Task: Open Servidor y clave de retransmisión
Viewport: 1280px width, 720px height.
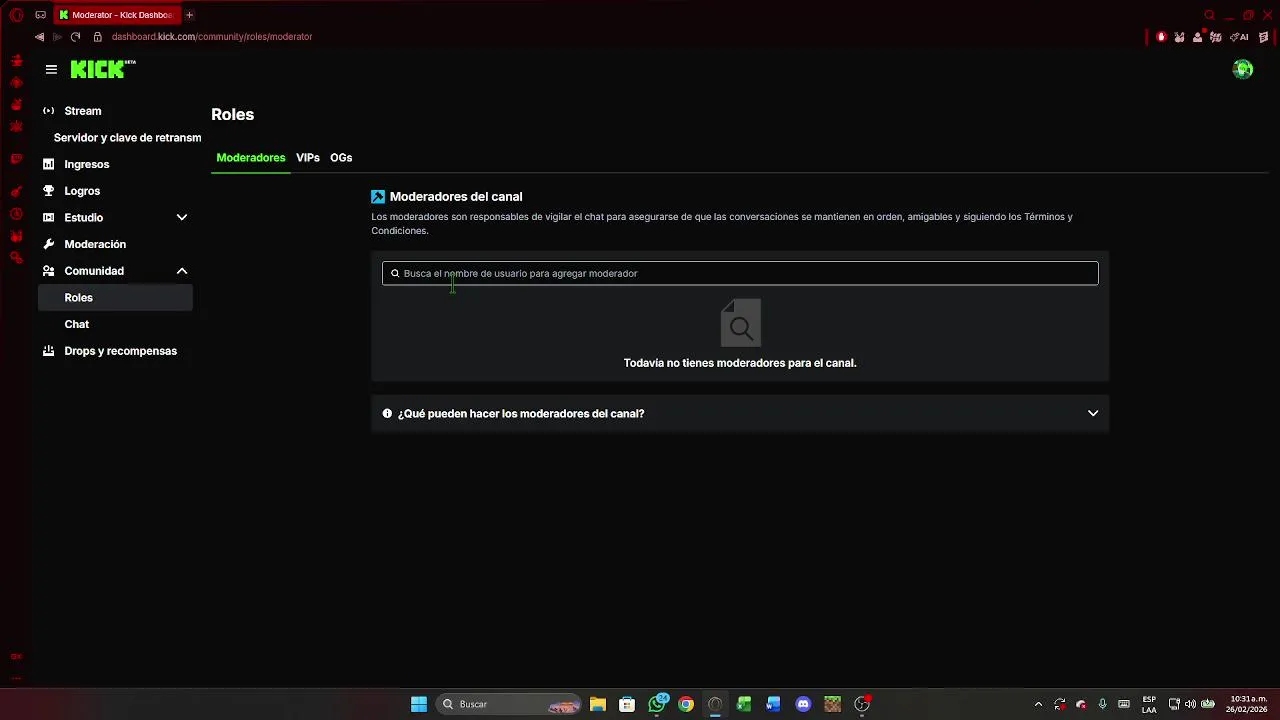Action: 127,138
